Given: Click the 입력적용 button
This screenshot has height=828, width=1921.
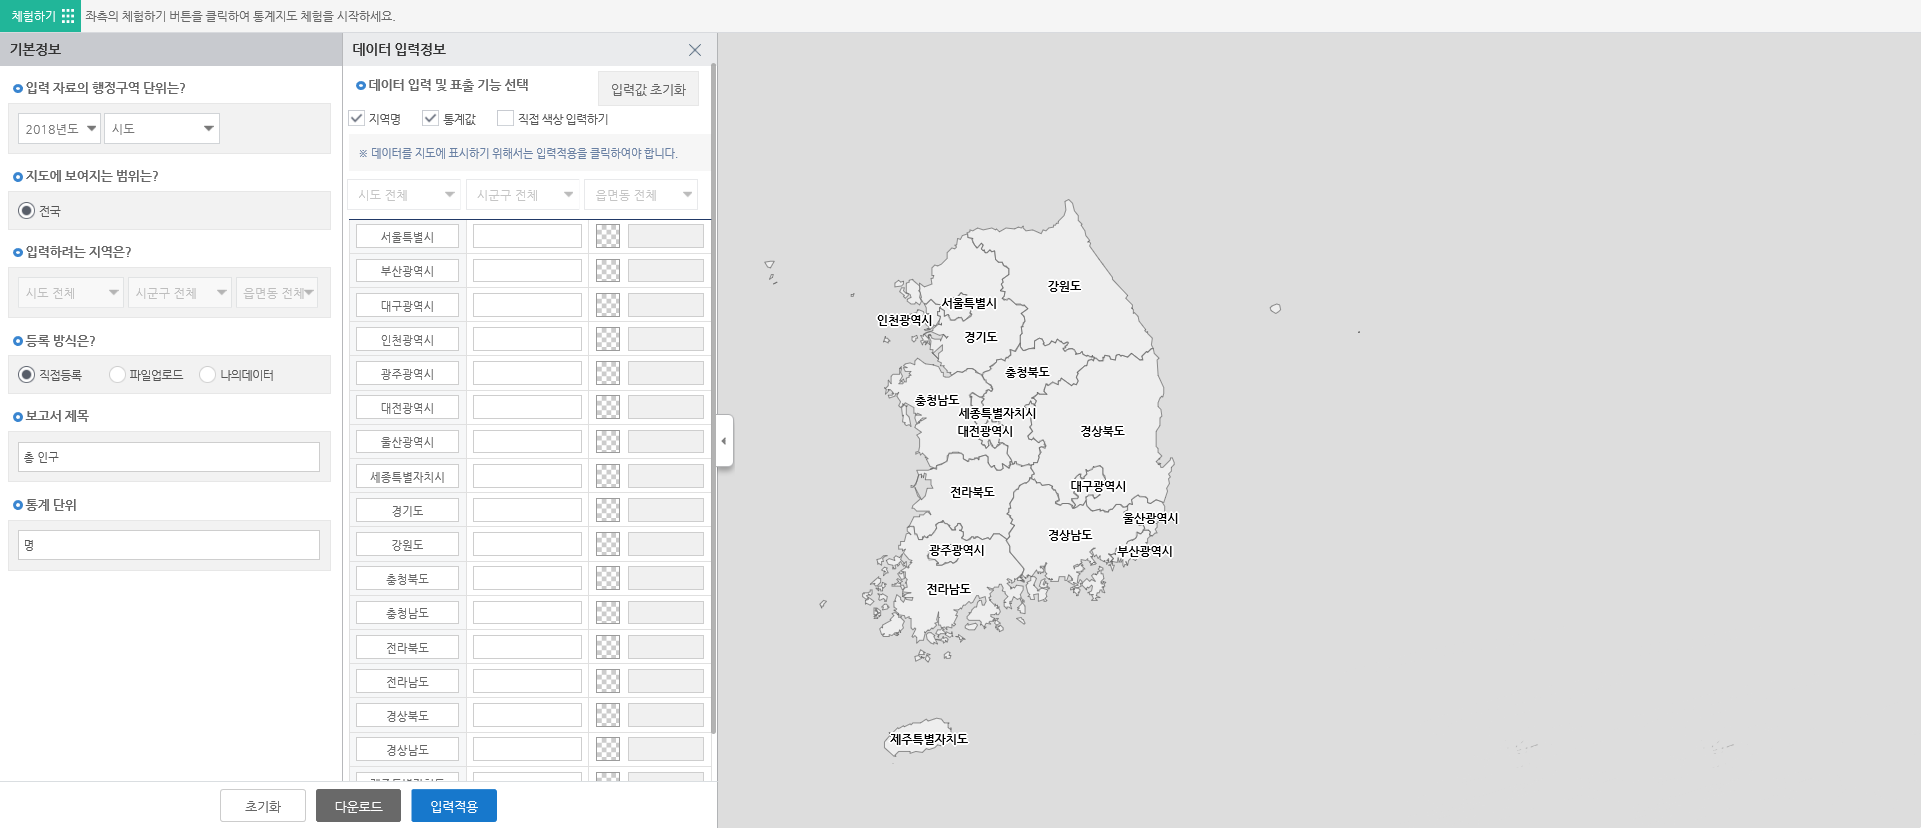Looking at the screenshot, I should coord(454,806).
